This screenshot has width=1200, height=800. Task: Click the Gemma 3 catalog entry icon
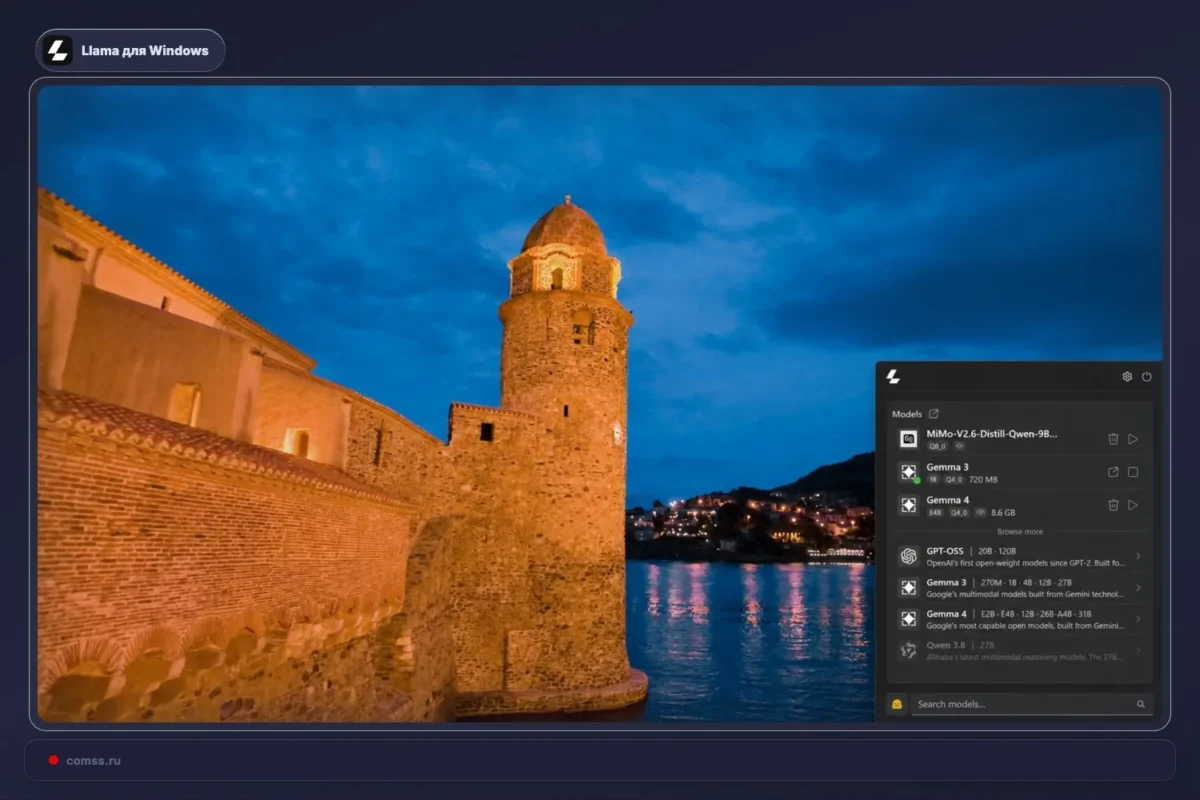(x=908, y=587)
